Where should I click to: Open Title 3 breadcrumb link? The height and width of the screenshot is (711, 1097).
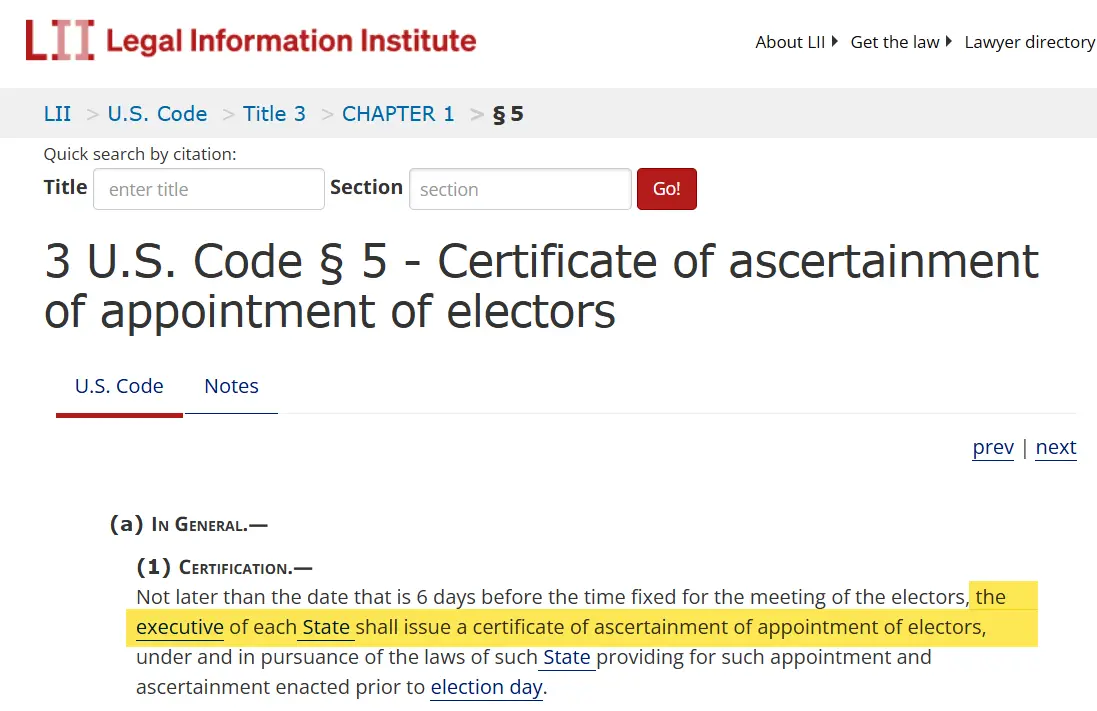coord(274,114)
